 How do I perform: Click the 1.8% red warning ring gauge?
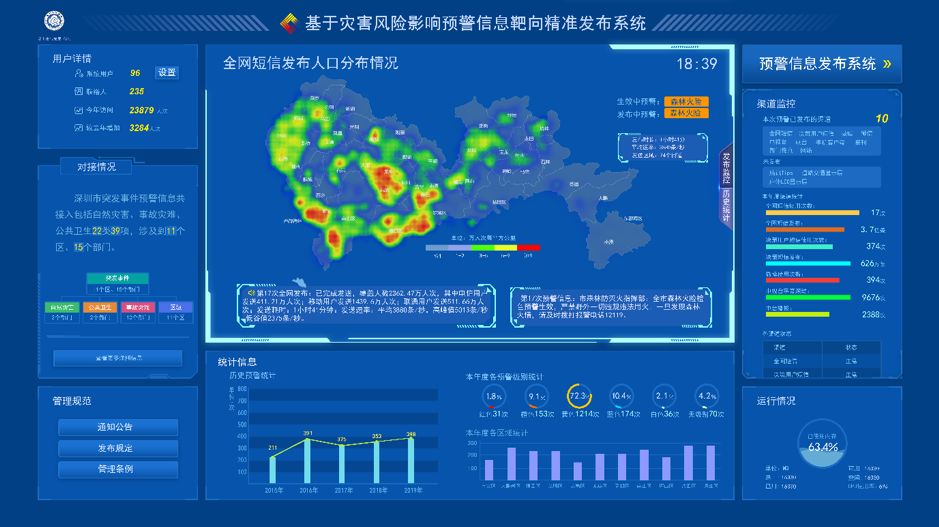coord(493,396)
